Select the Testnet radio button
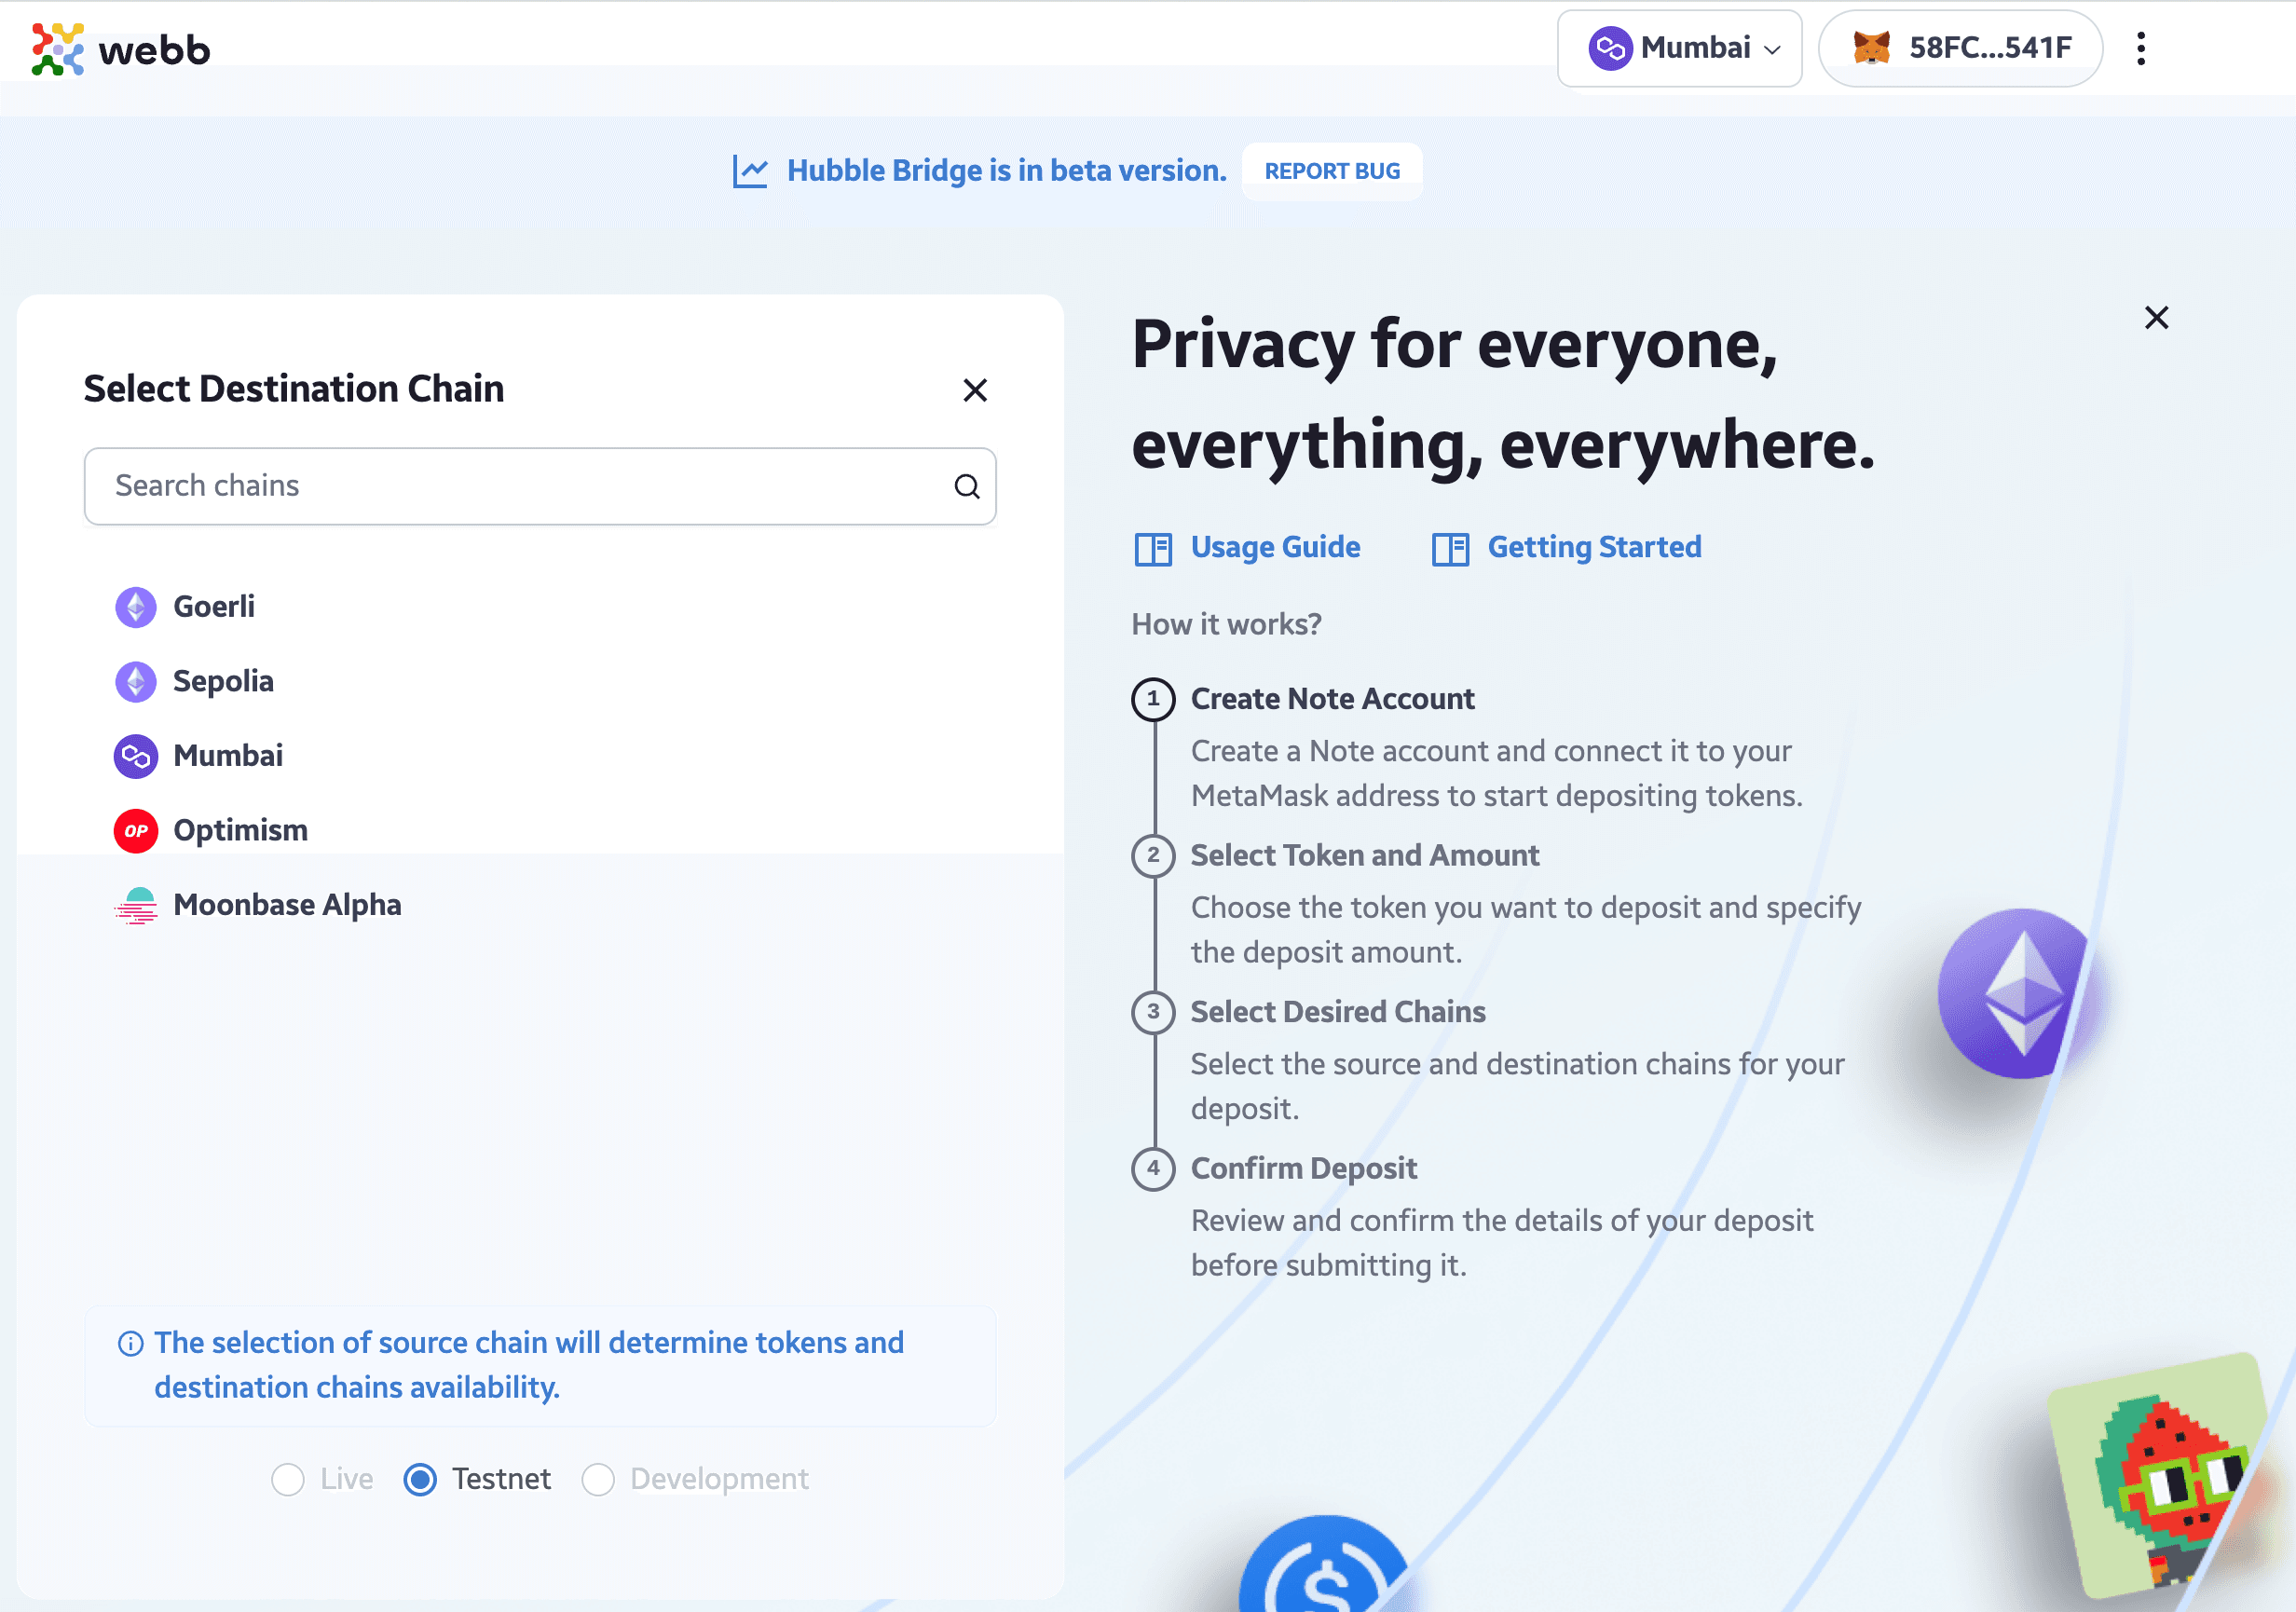 pyautogui.click(x=420, y=1479)
